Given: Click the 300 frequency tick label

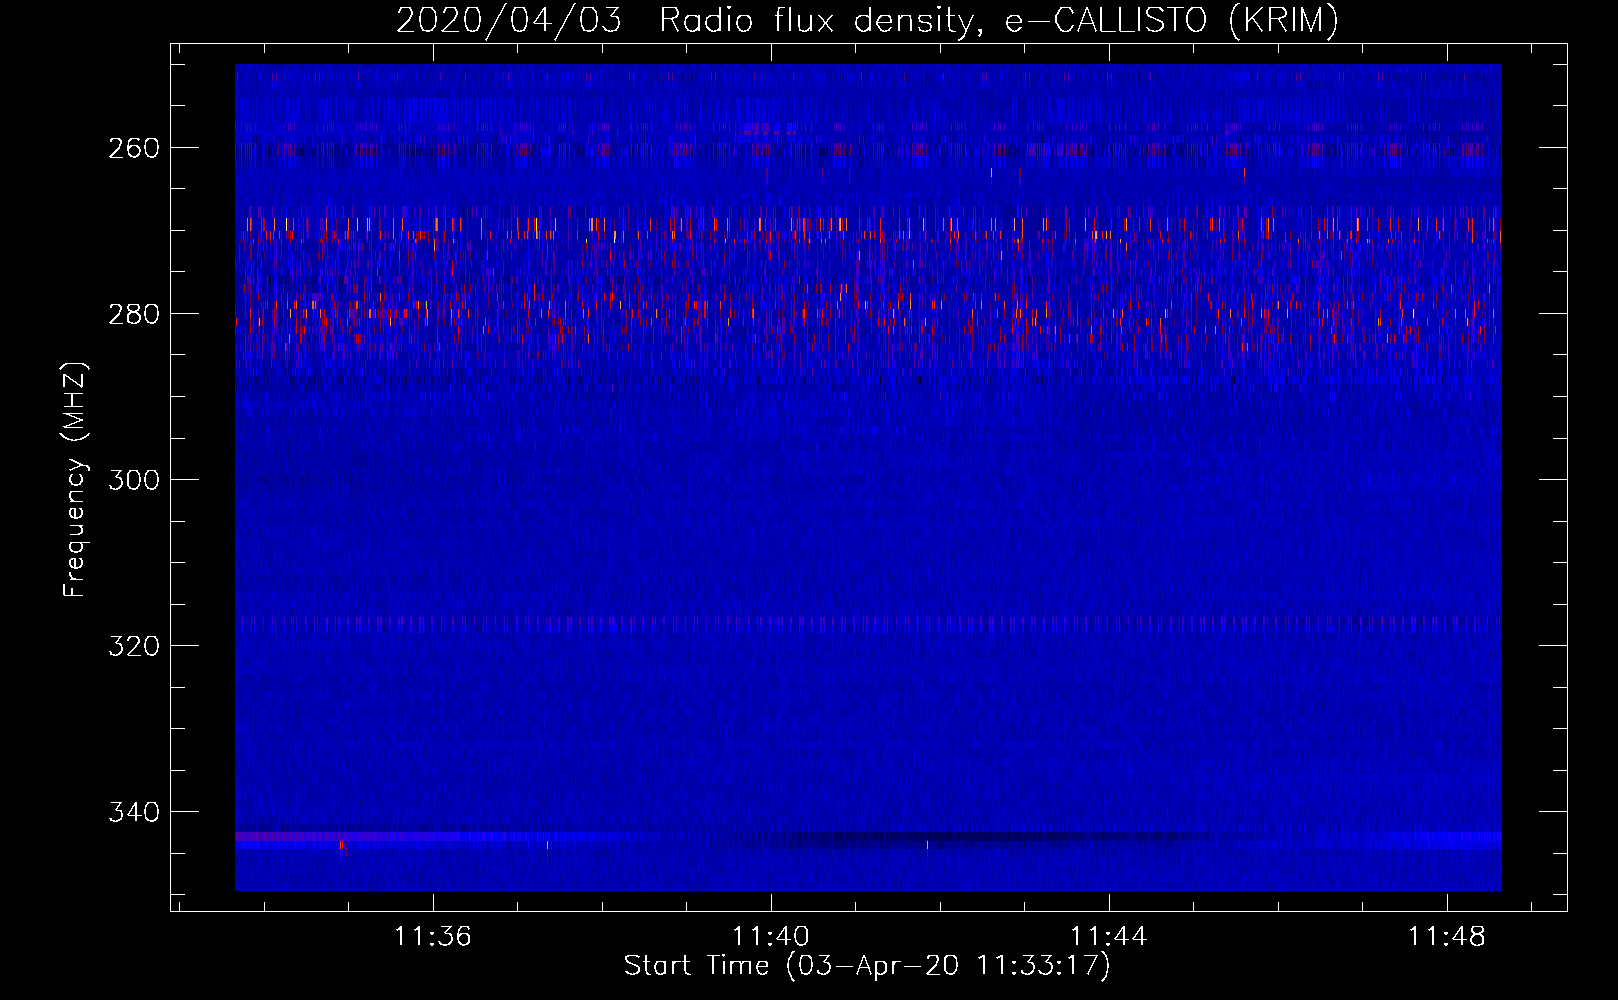Looking at the screenshot, I should tap(134, 480).
